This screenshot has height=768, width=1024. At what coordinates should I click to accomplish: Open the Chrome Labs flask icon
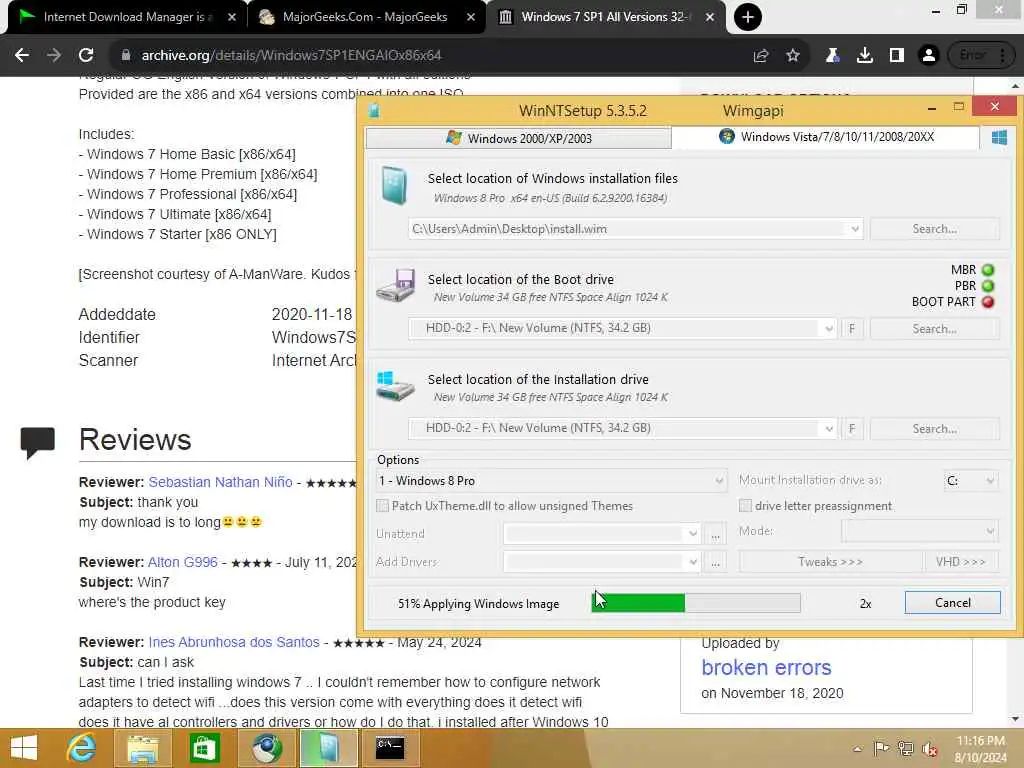[x=832, y=56]
